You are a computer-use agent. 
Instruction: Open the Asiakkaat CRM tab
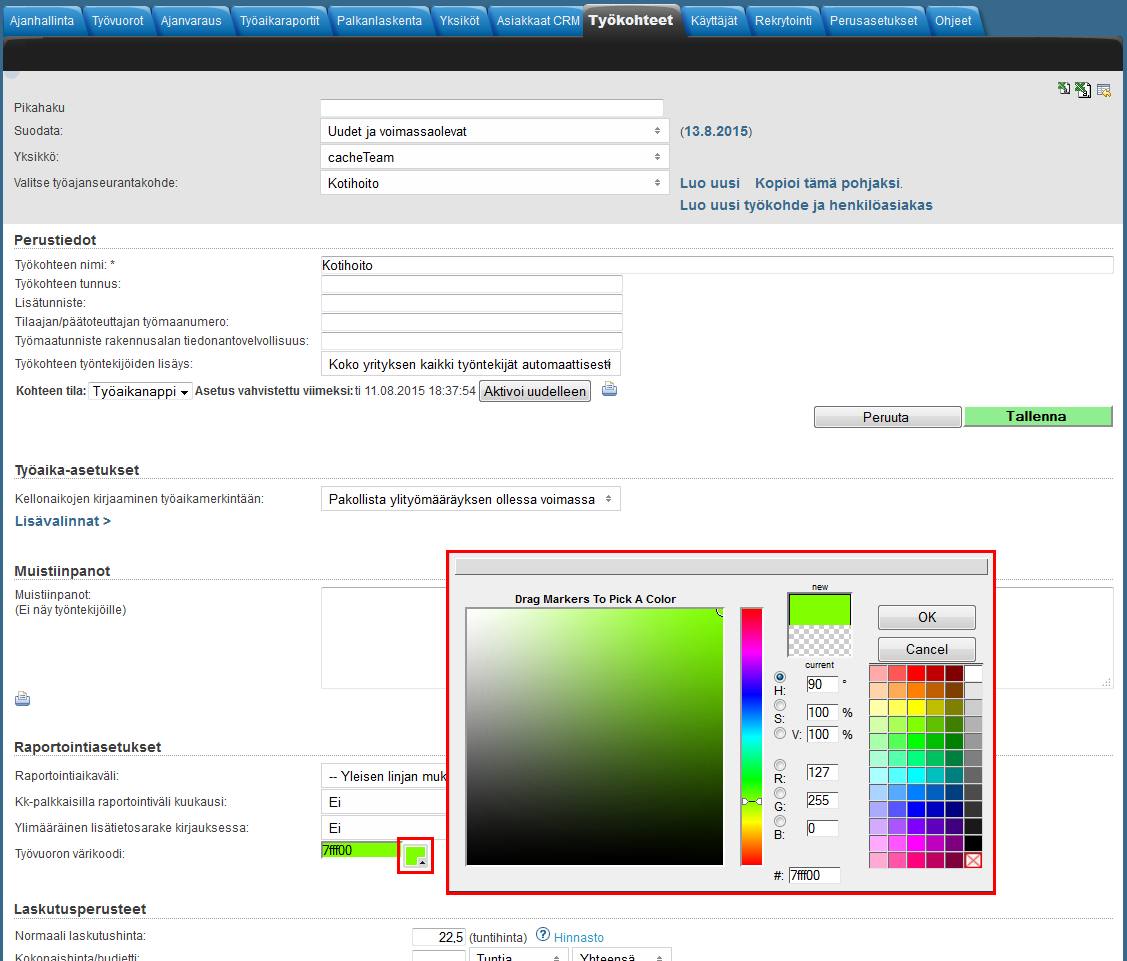coord(538,20)
